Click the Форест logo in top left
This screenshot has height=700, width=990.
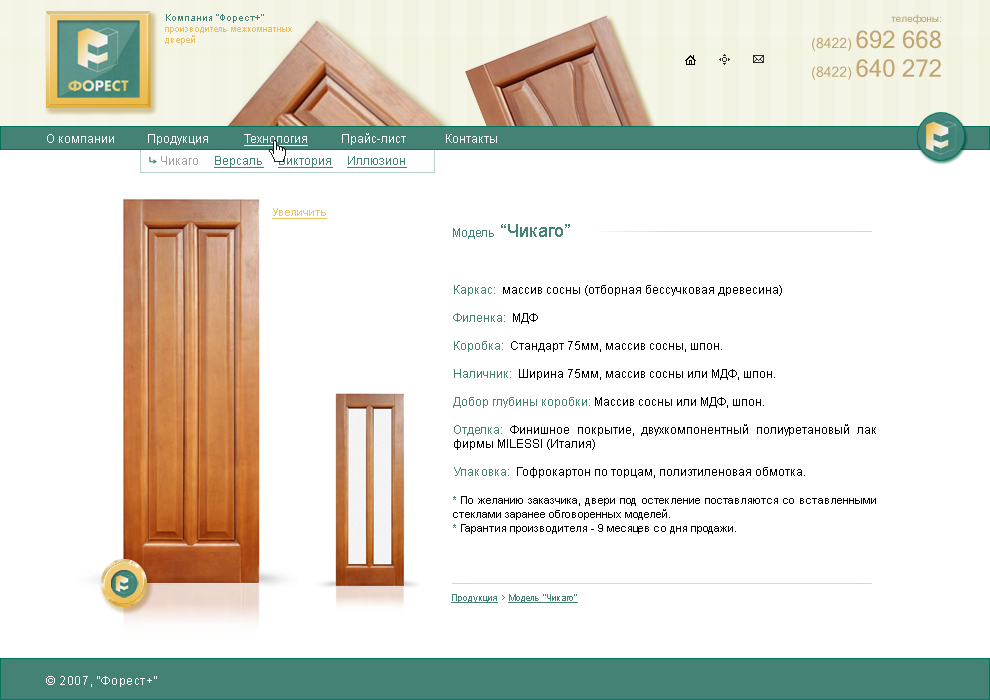click(x=98, y=60)
